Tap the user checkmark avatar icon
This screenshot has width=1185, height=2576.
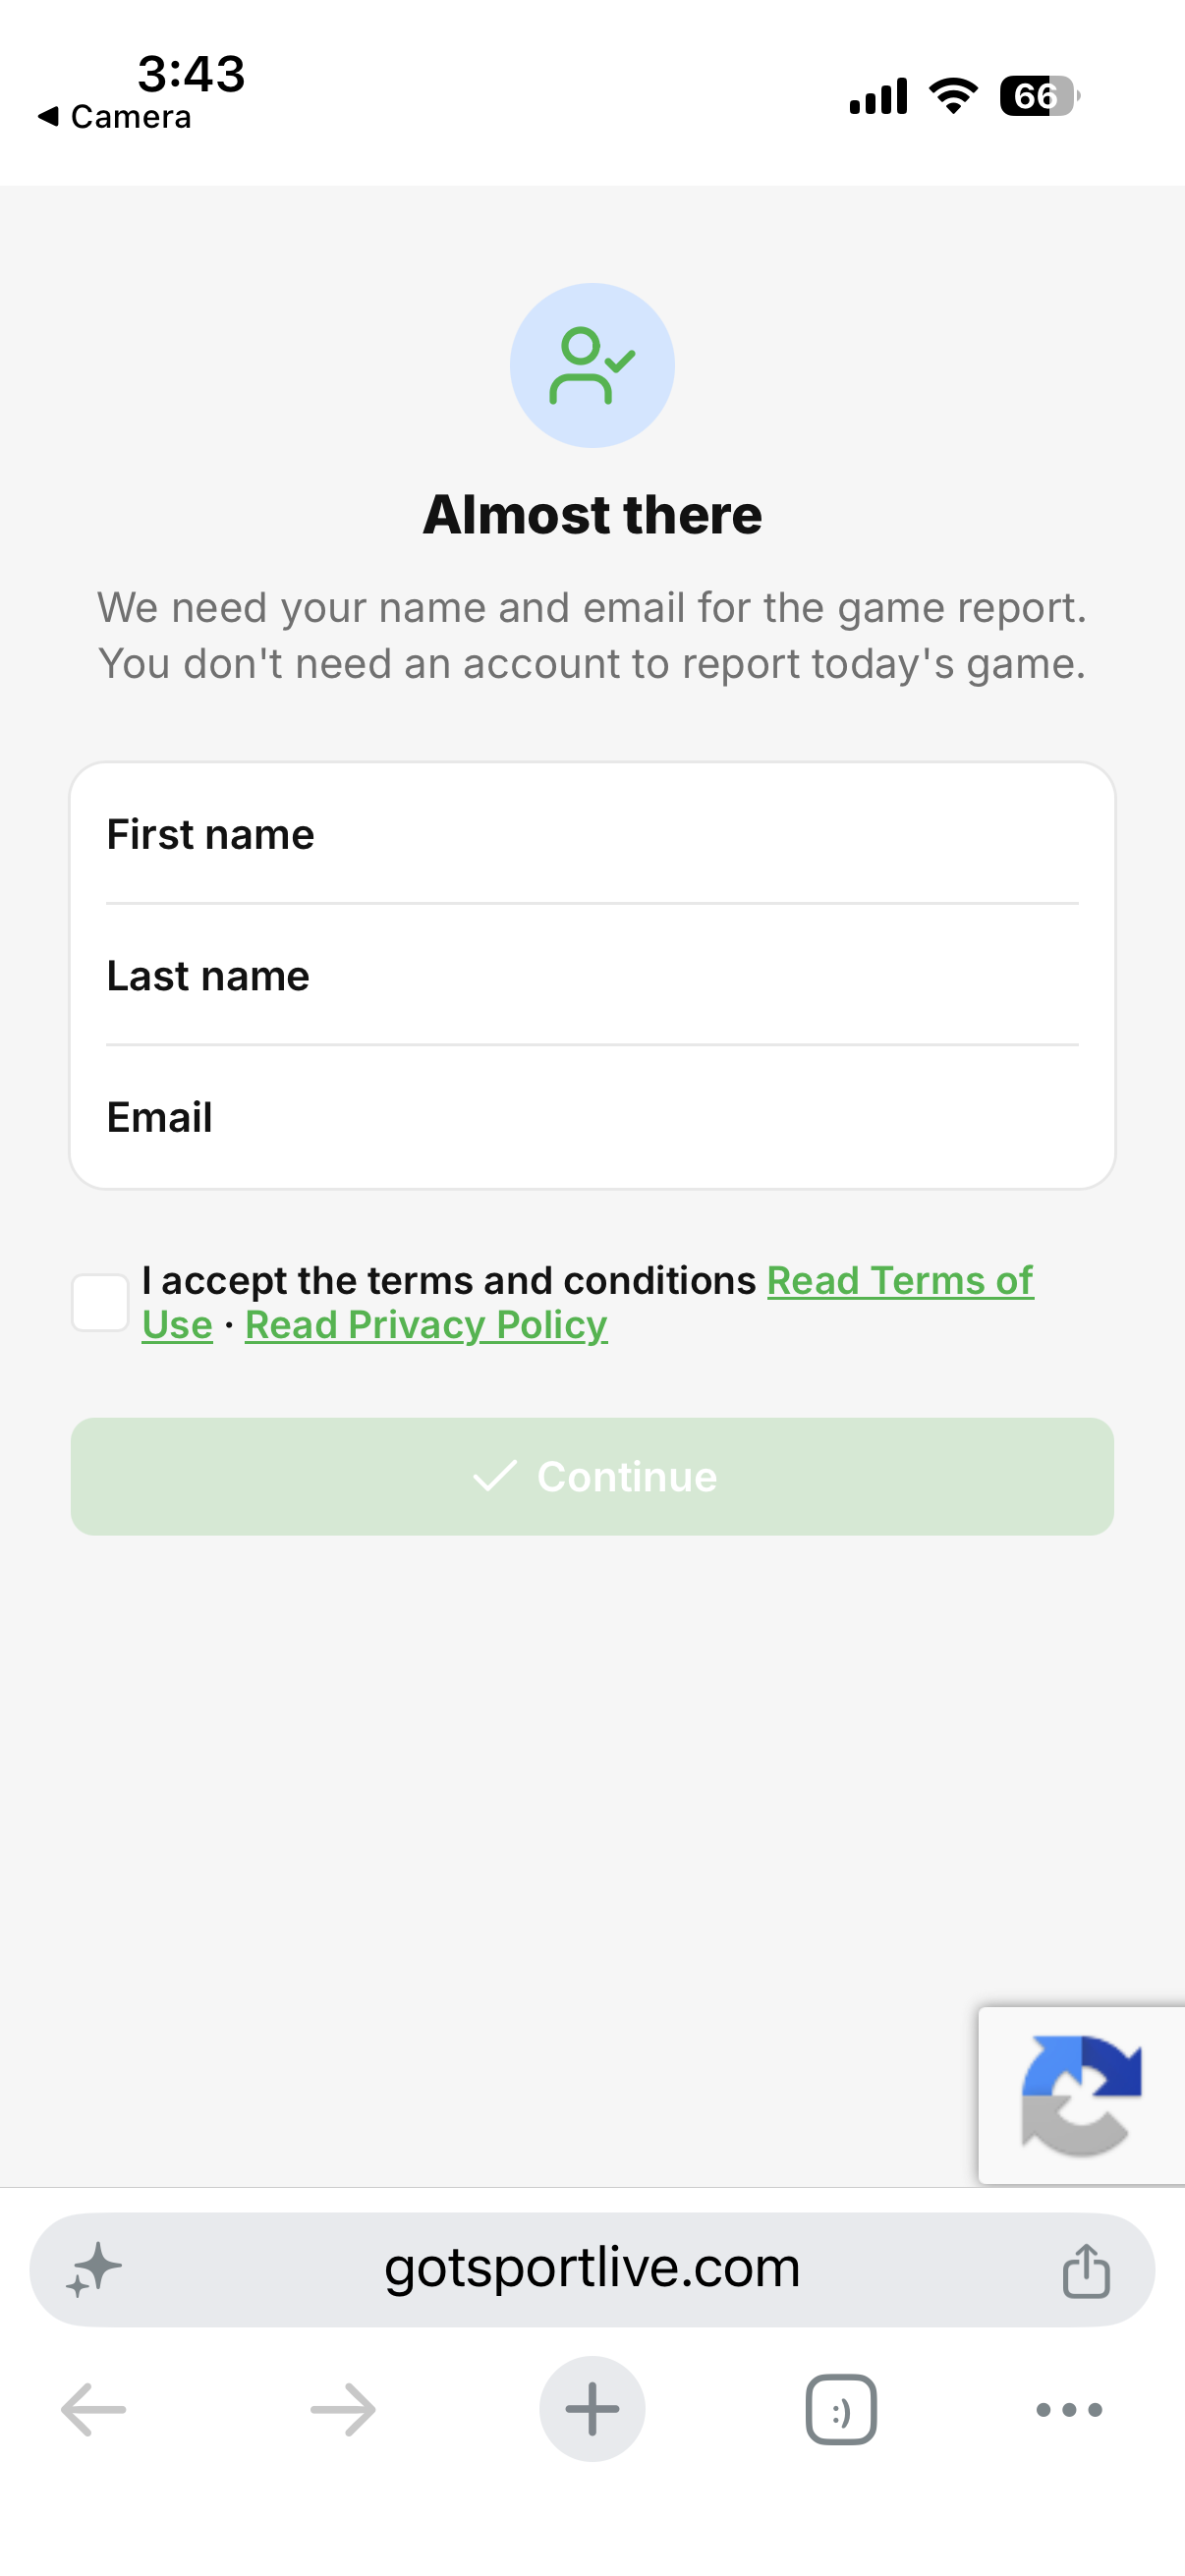pyautogui.click(x=592, y=365)
